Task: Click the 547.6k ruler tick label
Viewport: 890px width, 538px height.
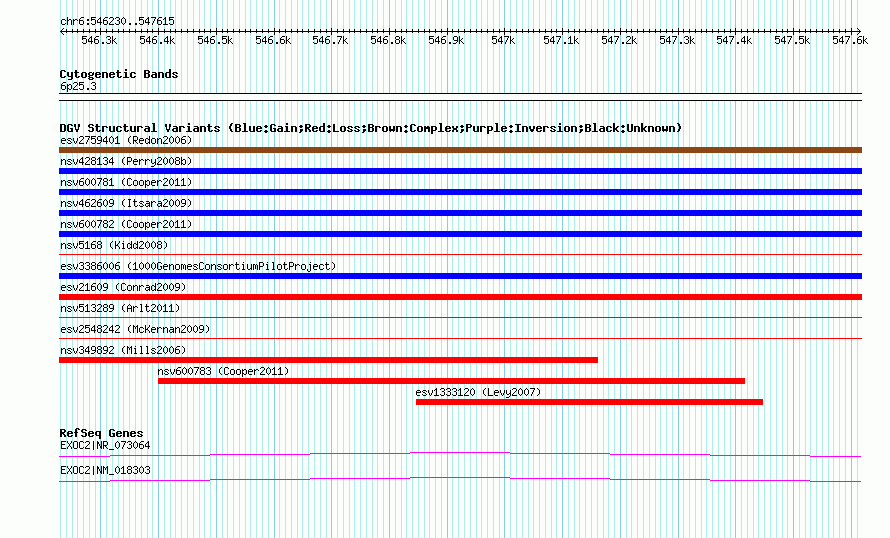Action: 850,40
